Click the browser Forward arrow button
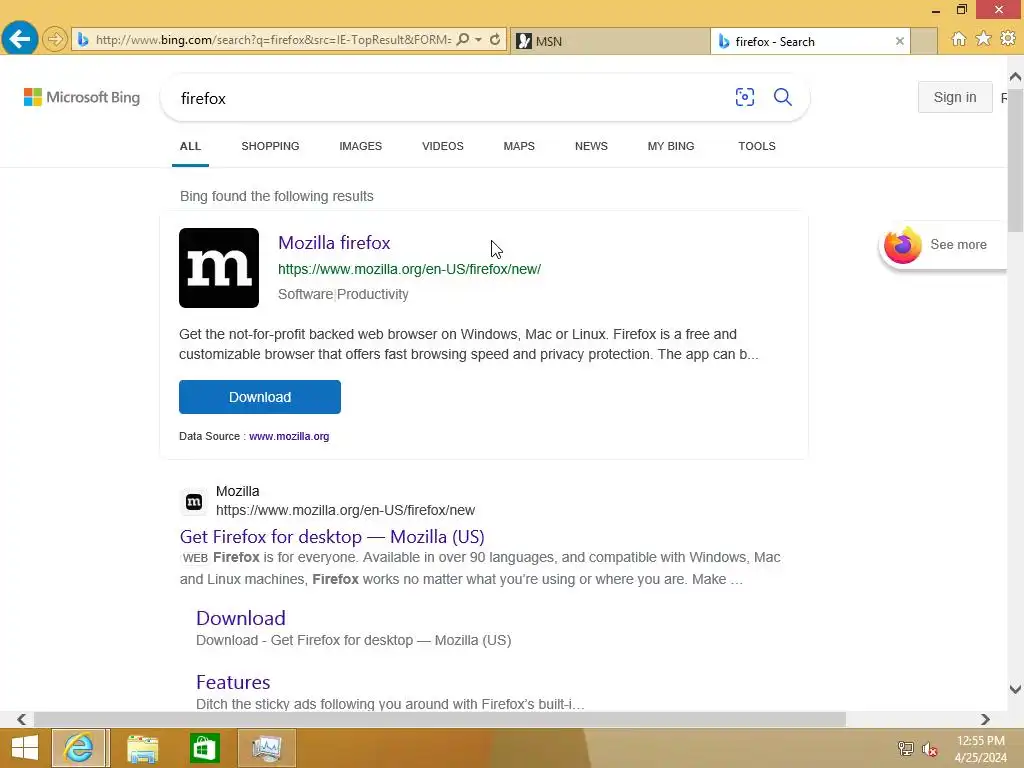This screenshot has width=1024, height=768. [x=55, y=40]
